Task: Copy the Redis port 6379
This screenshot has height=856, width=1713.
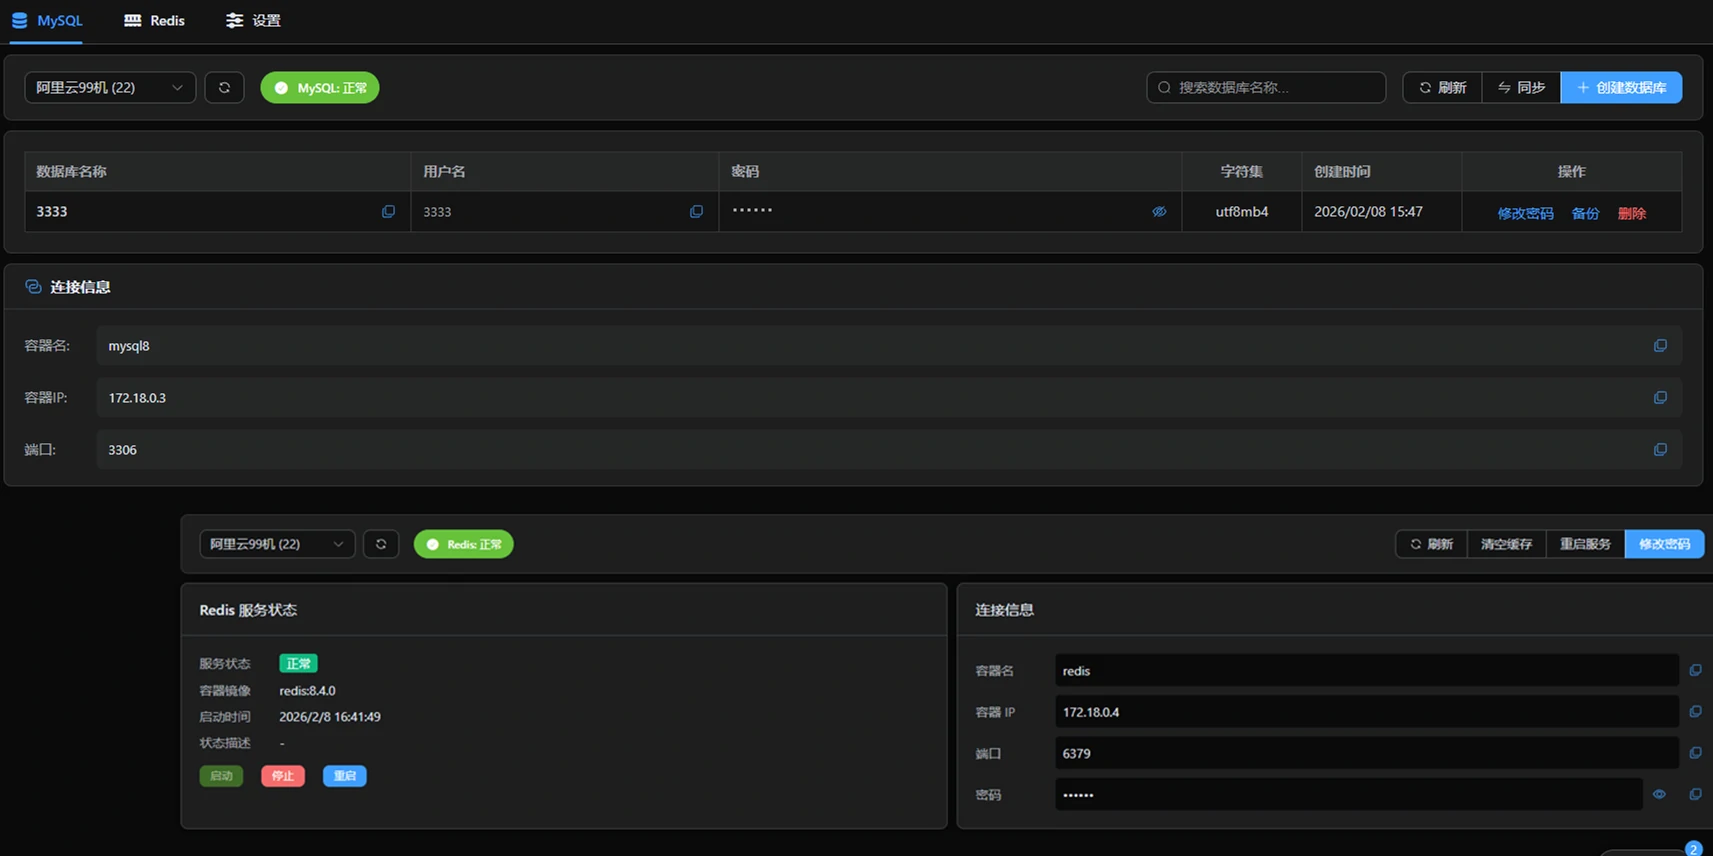Action: pos(1695,753)
